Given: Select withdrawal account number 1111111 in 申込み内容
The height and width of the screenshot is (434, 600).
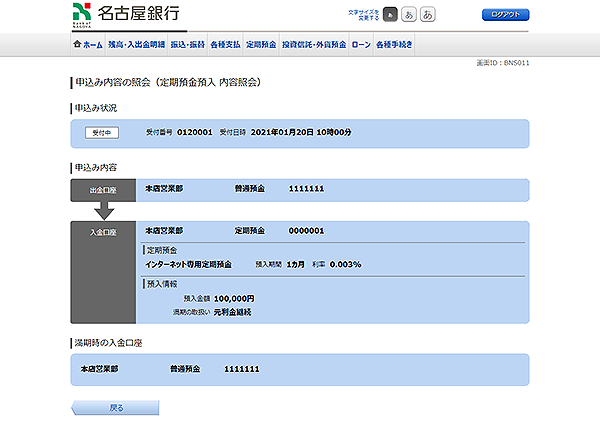Looking at the screenshot, I should pyautogui.click(x=306, y=189).
